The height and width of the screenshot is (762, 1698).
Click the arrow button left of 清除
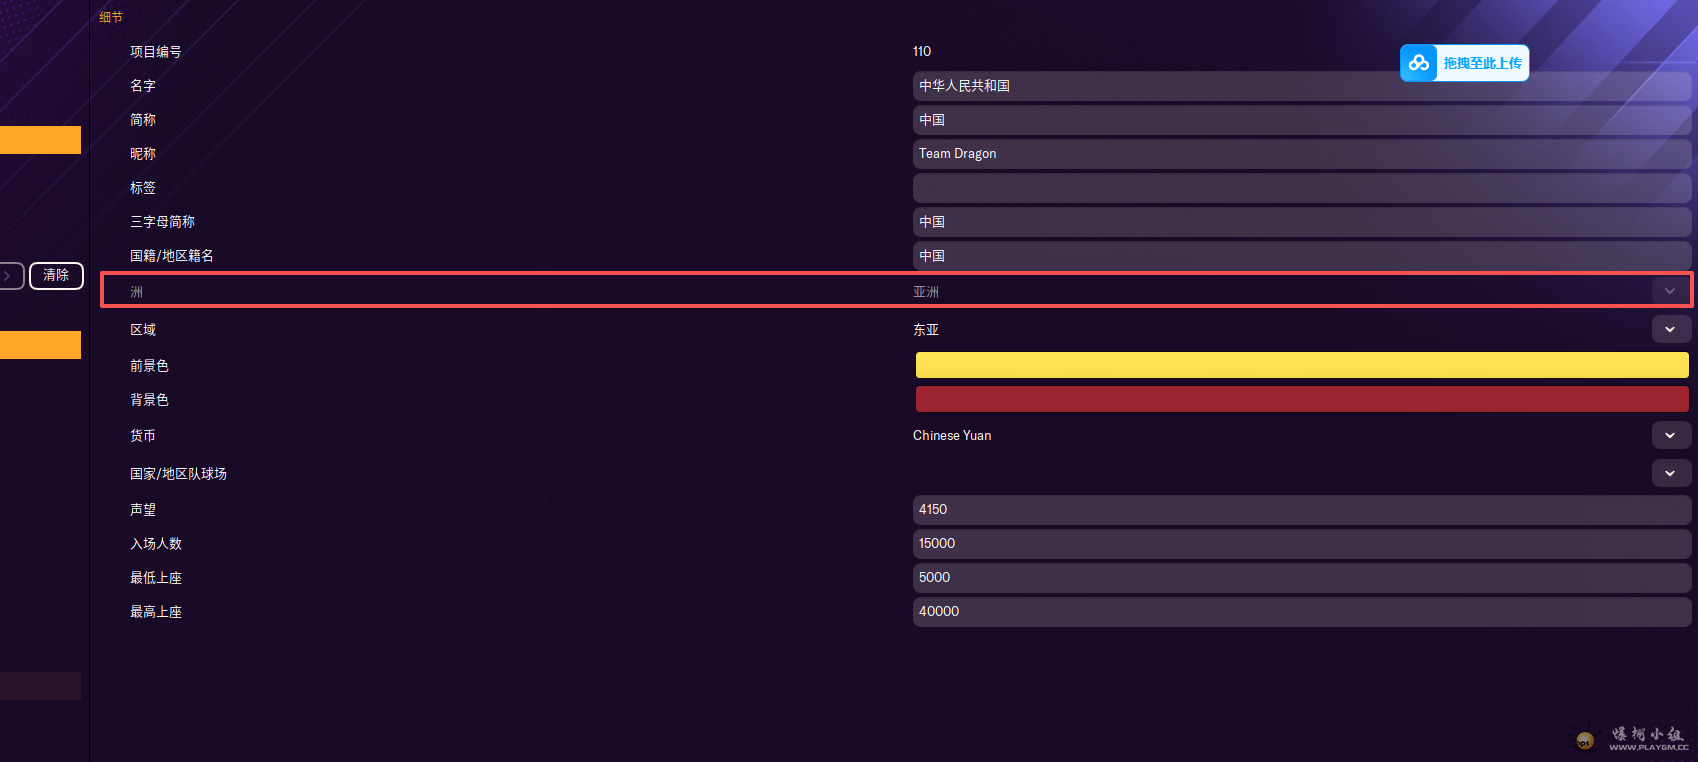[10, 275]
